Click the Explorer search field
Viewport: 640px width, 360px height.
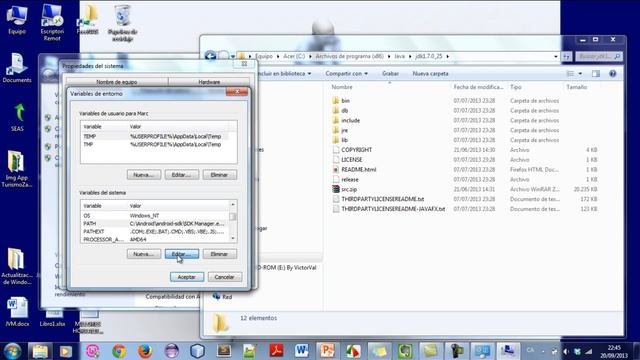[599, 56]
